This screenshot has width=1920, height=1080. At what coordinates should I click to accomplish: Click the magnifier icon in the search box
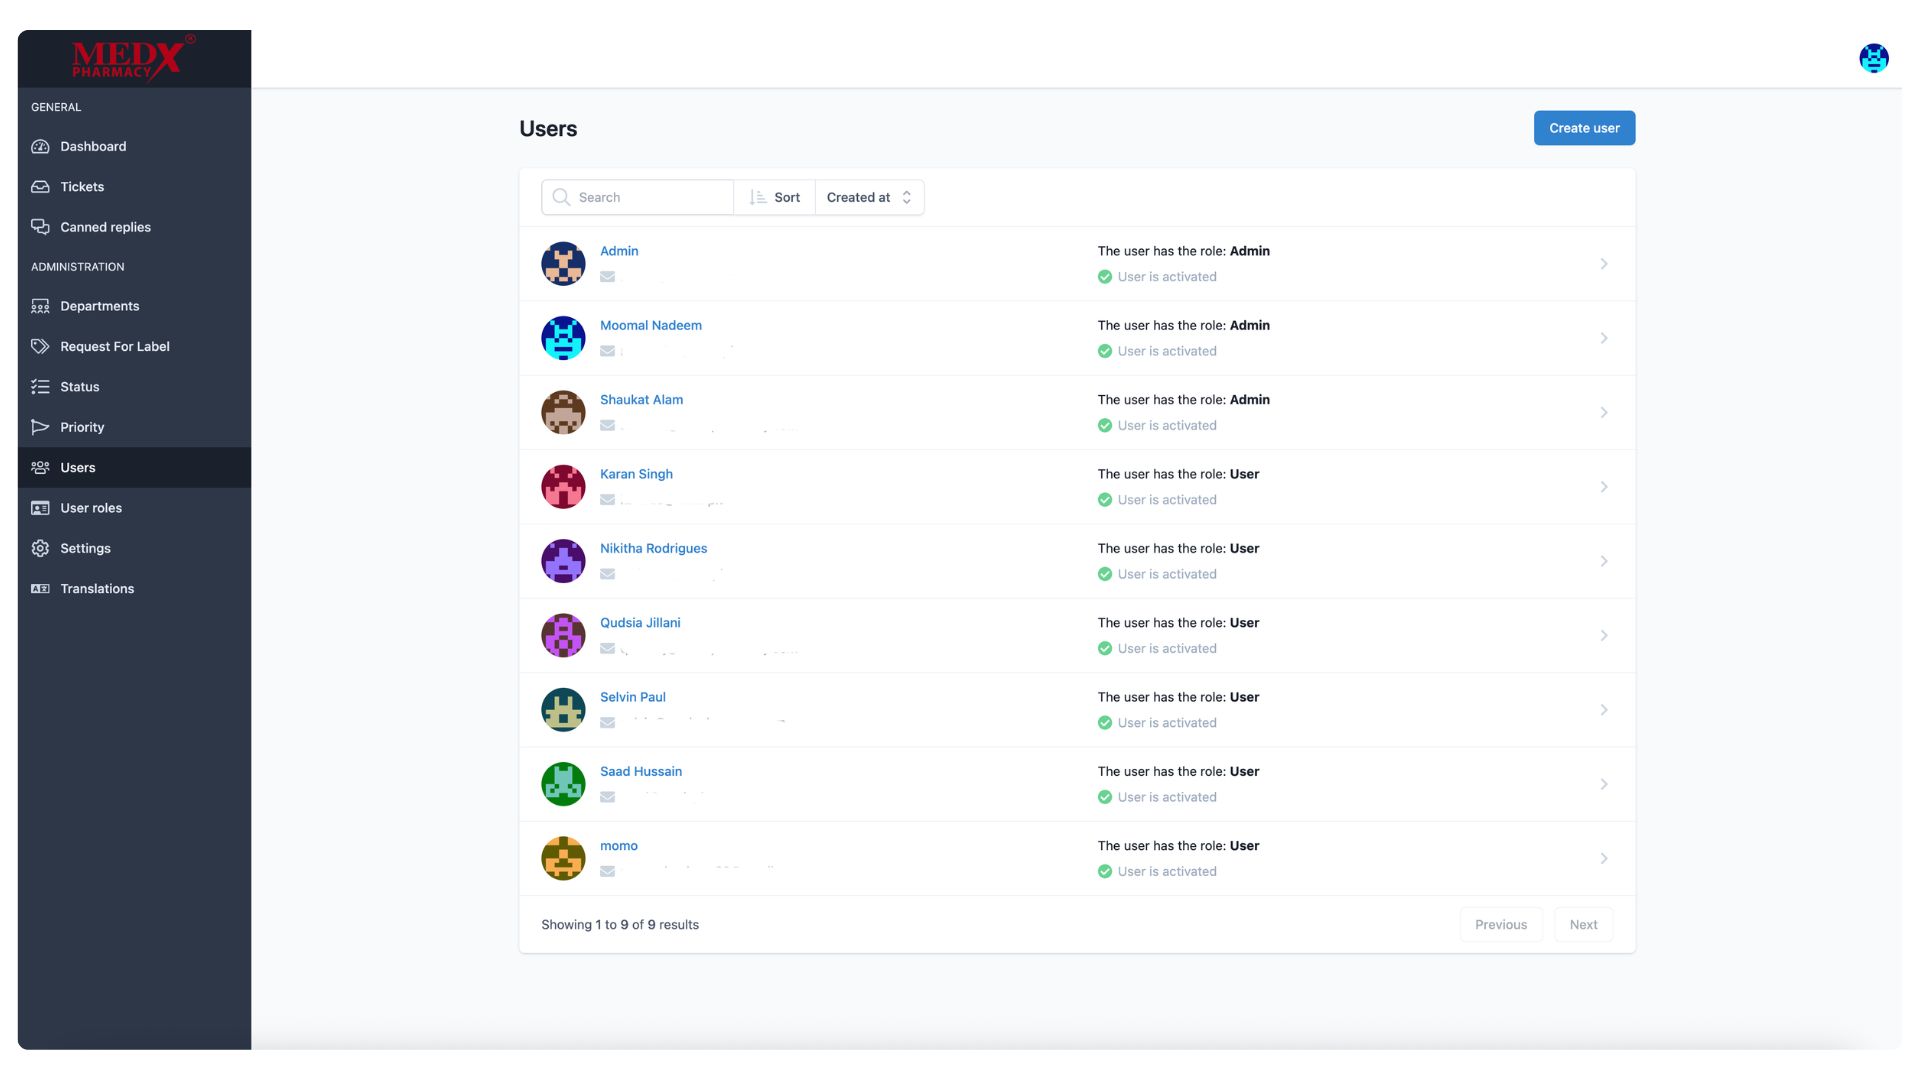(561, 197)
